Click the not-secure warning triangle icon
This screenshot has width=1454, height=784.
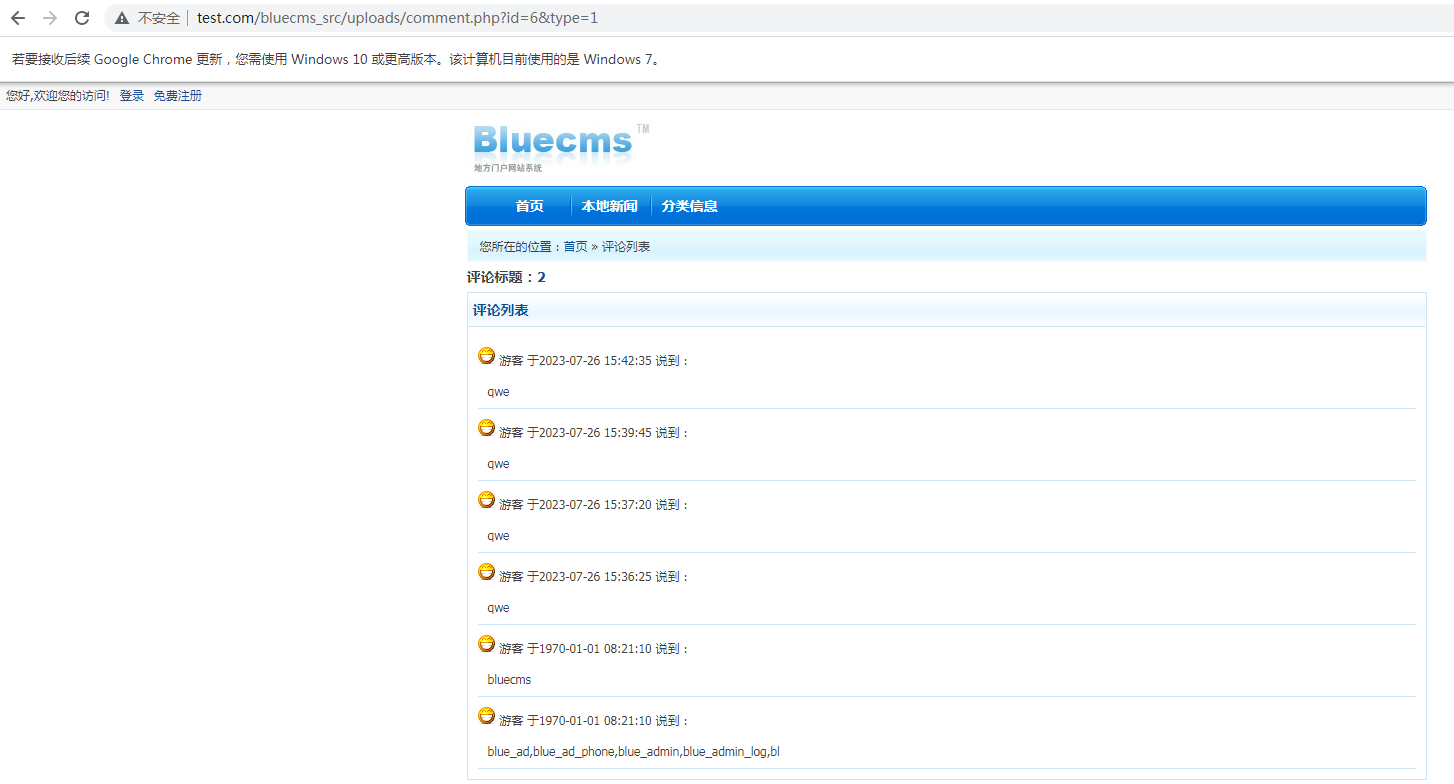coord(122,18)
